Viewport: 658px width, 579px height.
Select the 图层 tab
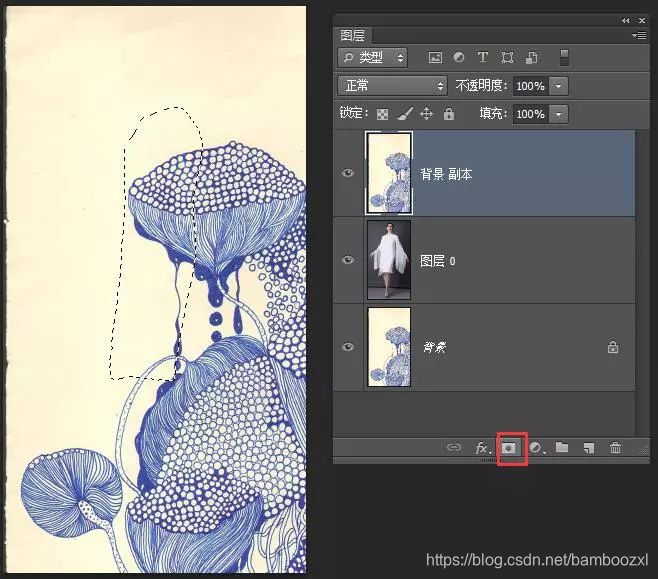coord(352,36)
